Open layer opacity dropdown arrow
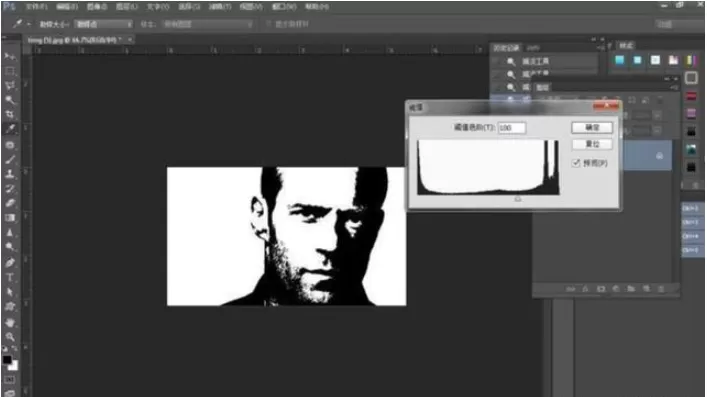 pyautogui.click(x=657, y=115)
